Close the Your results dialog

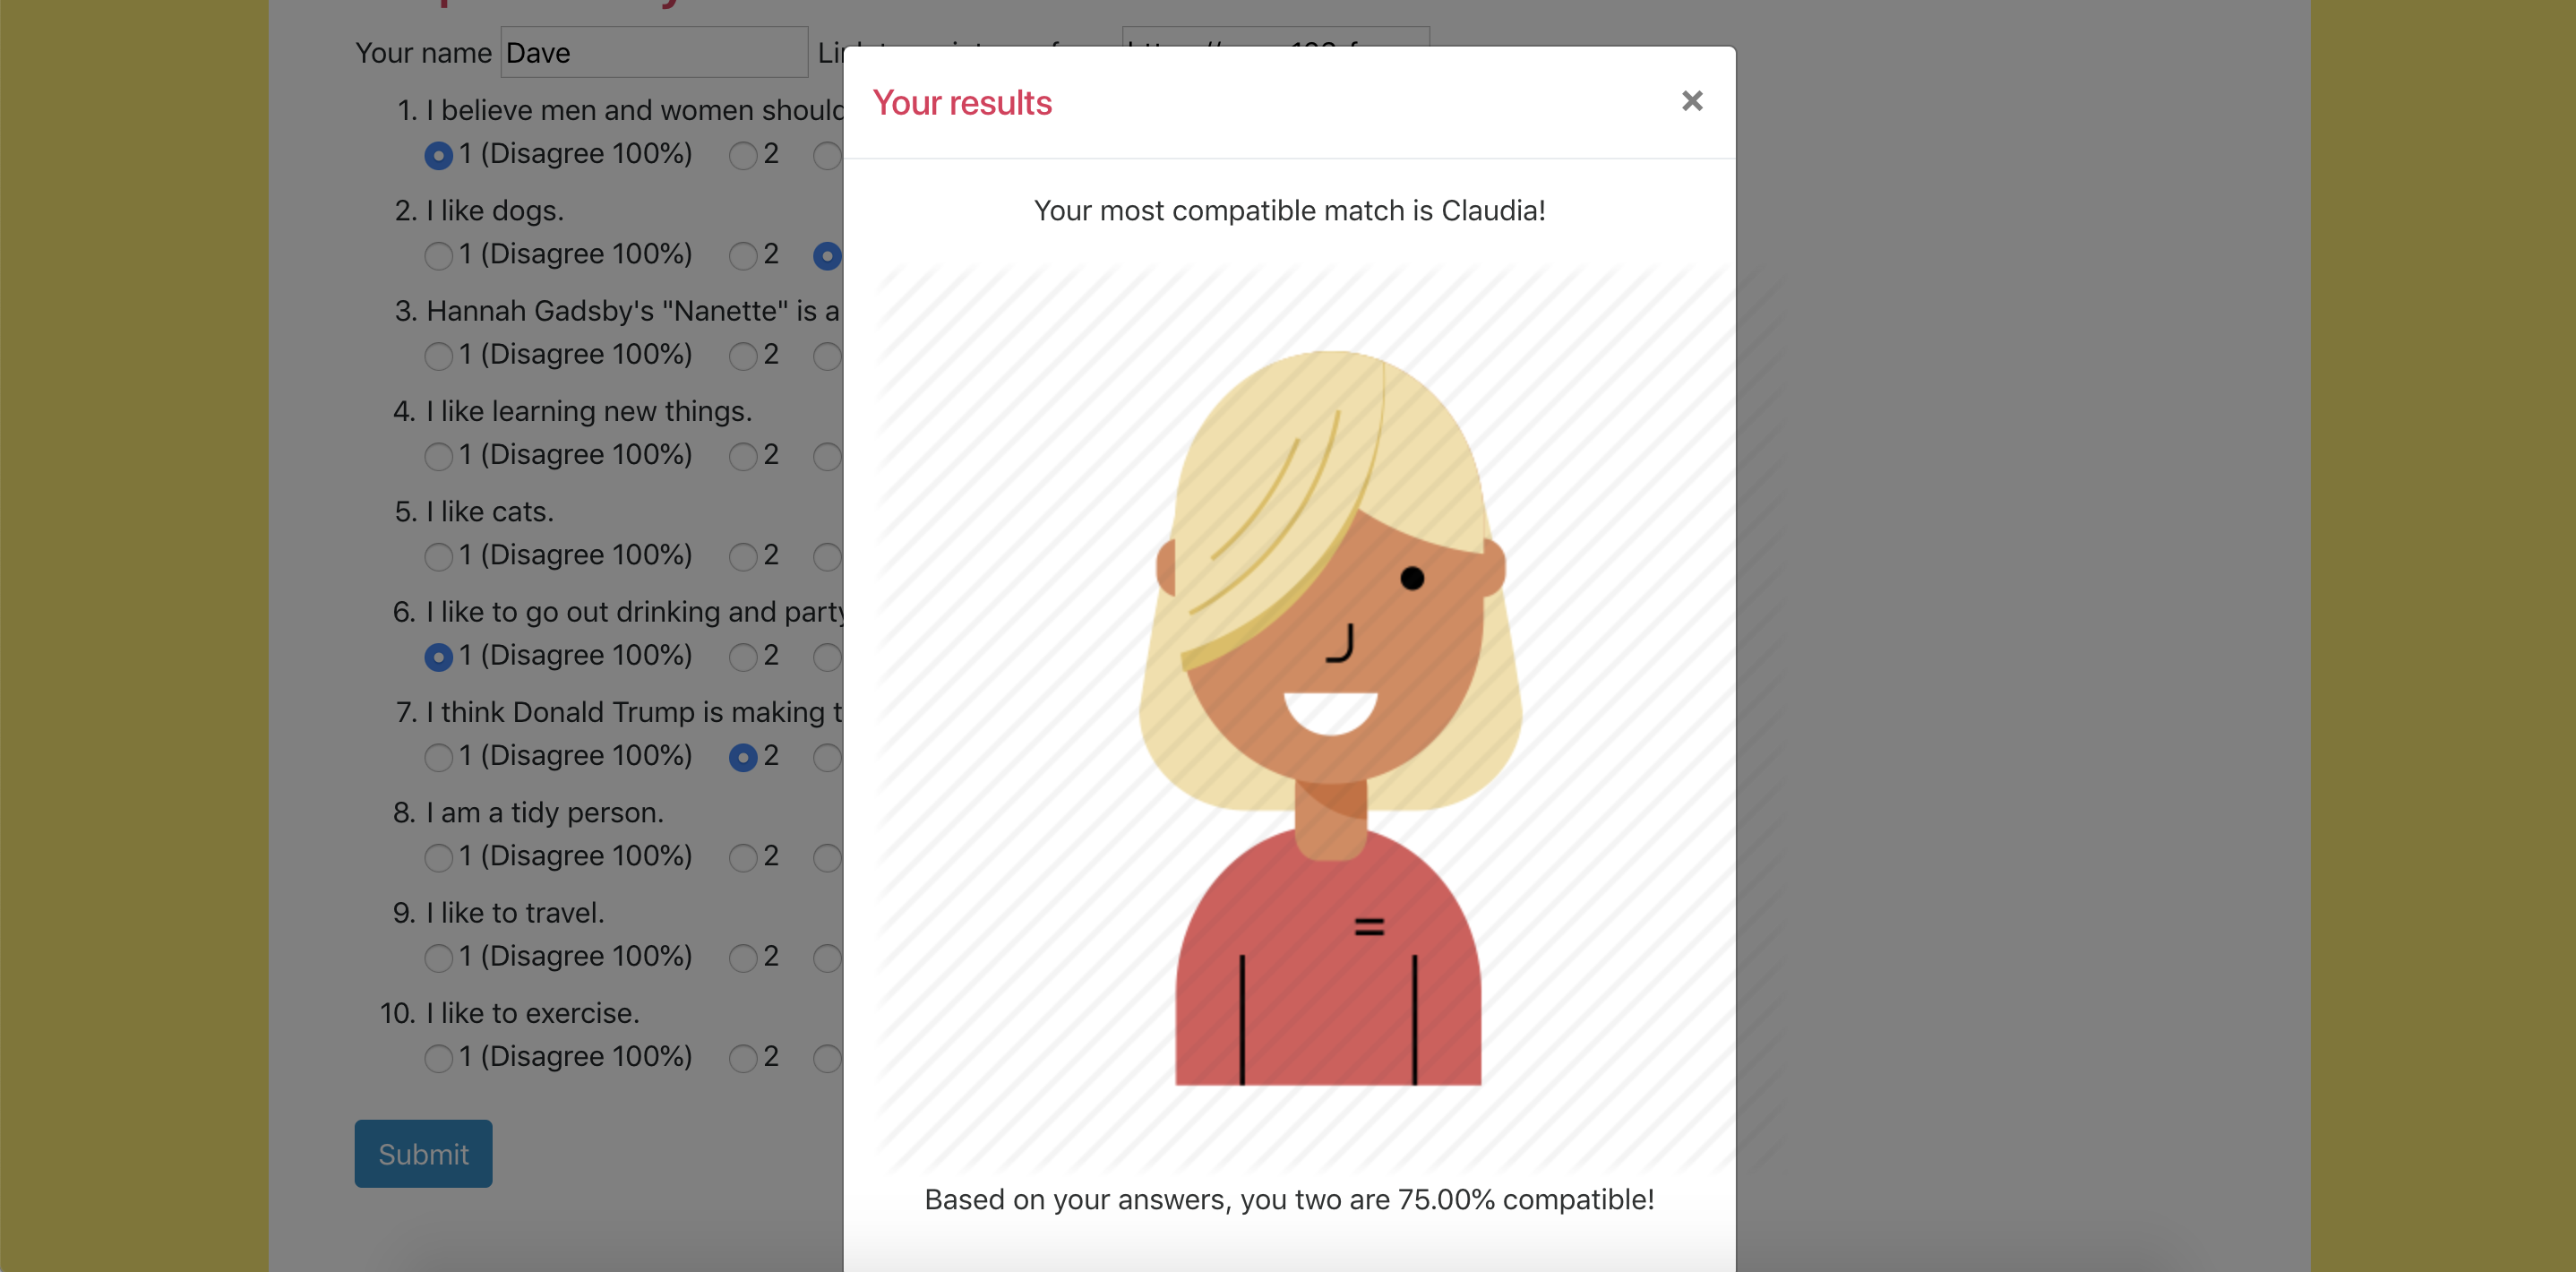pyautogui.click(x=1691, y=101)
